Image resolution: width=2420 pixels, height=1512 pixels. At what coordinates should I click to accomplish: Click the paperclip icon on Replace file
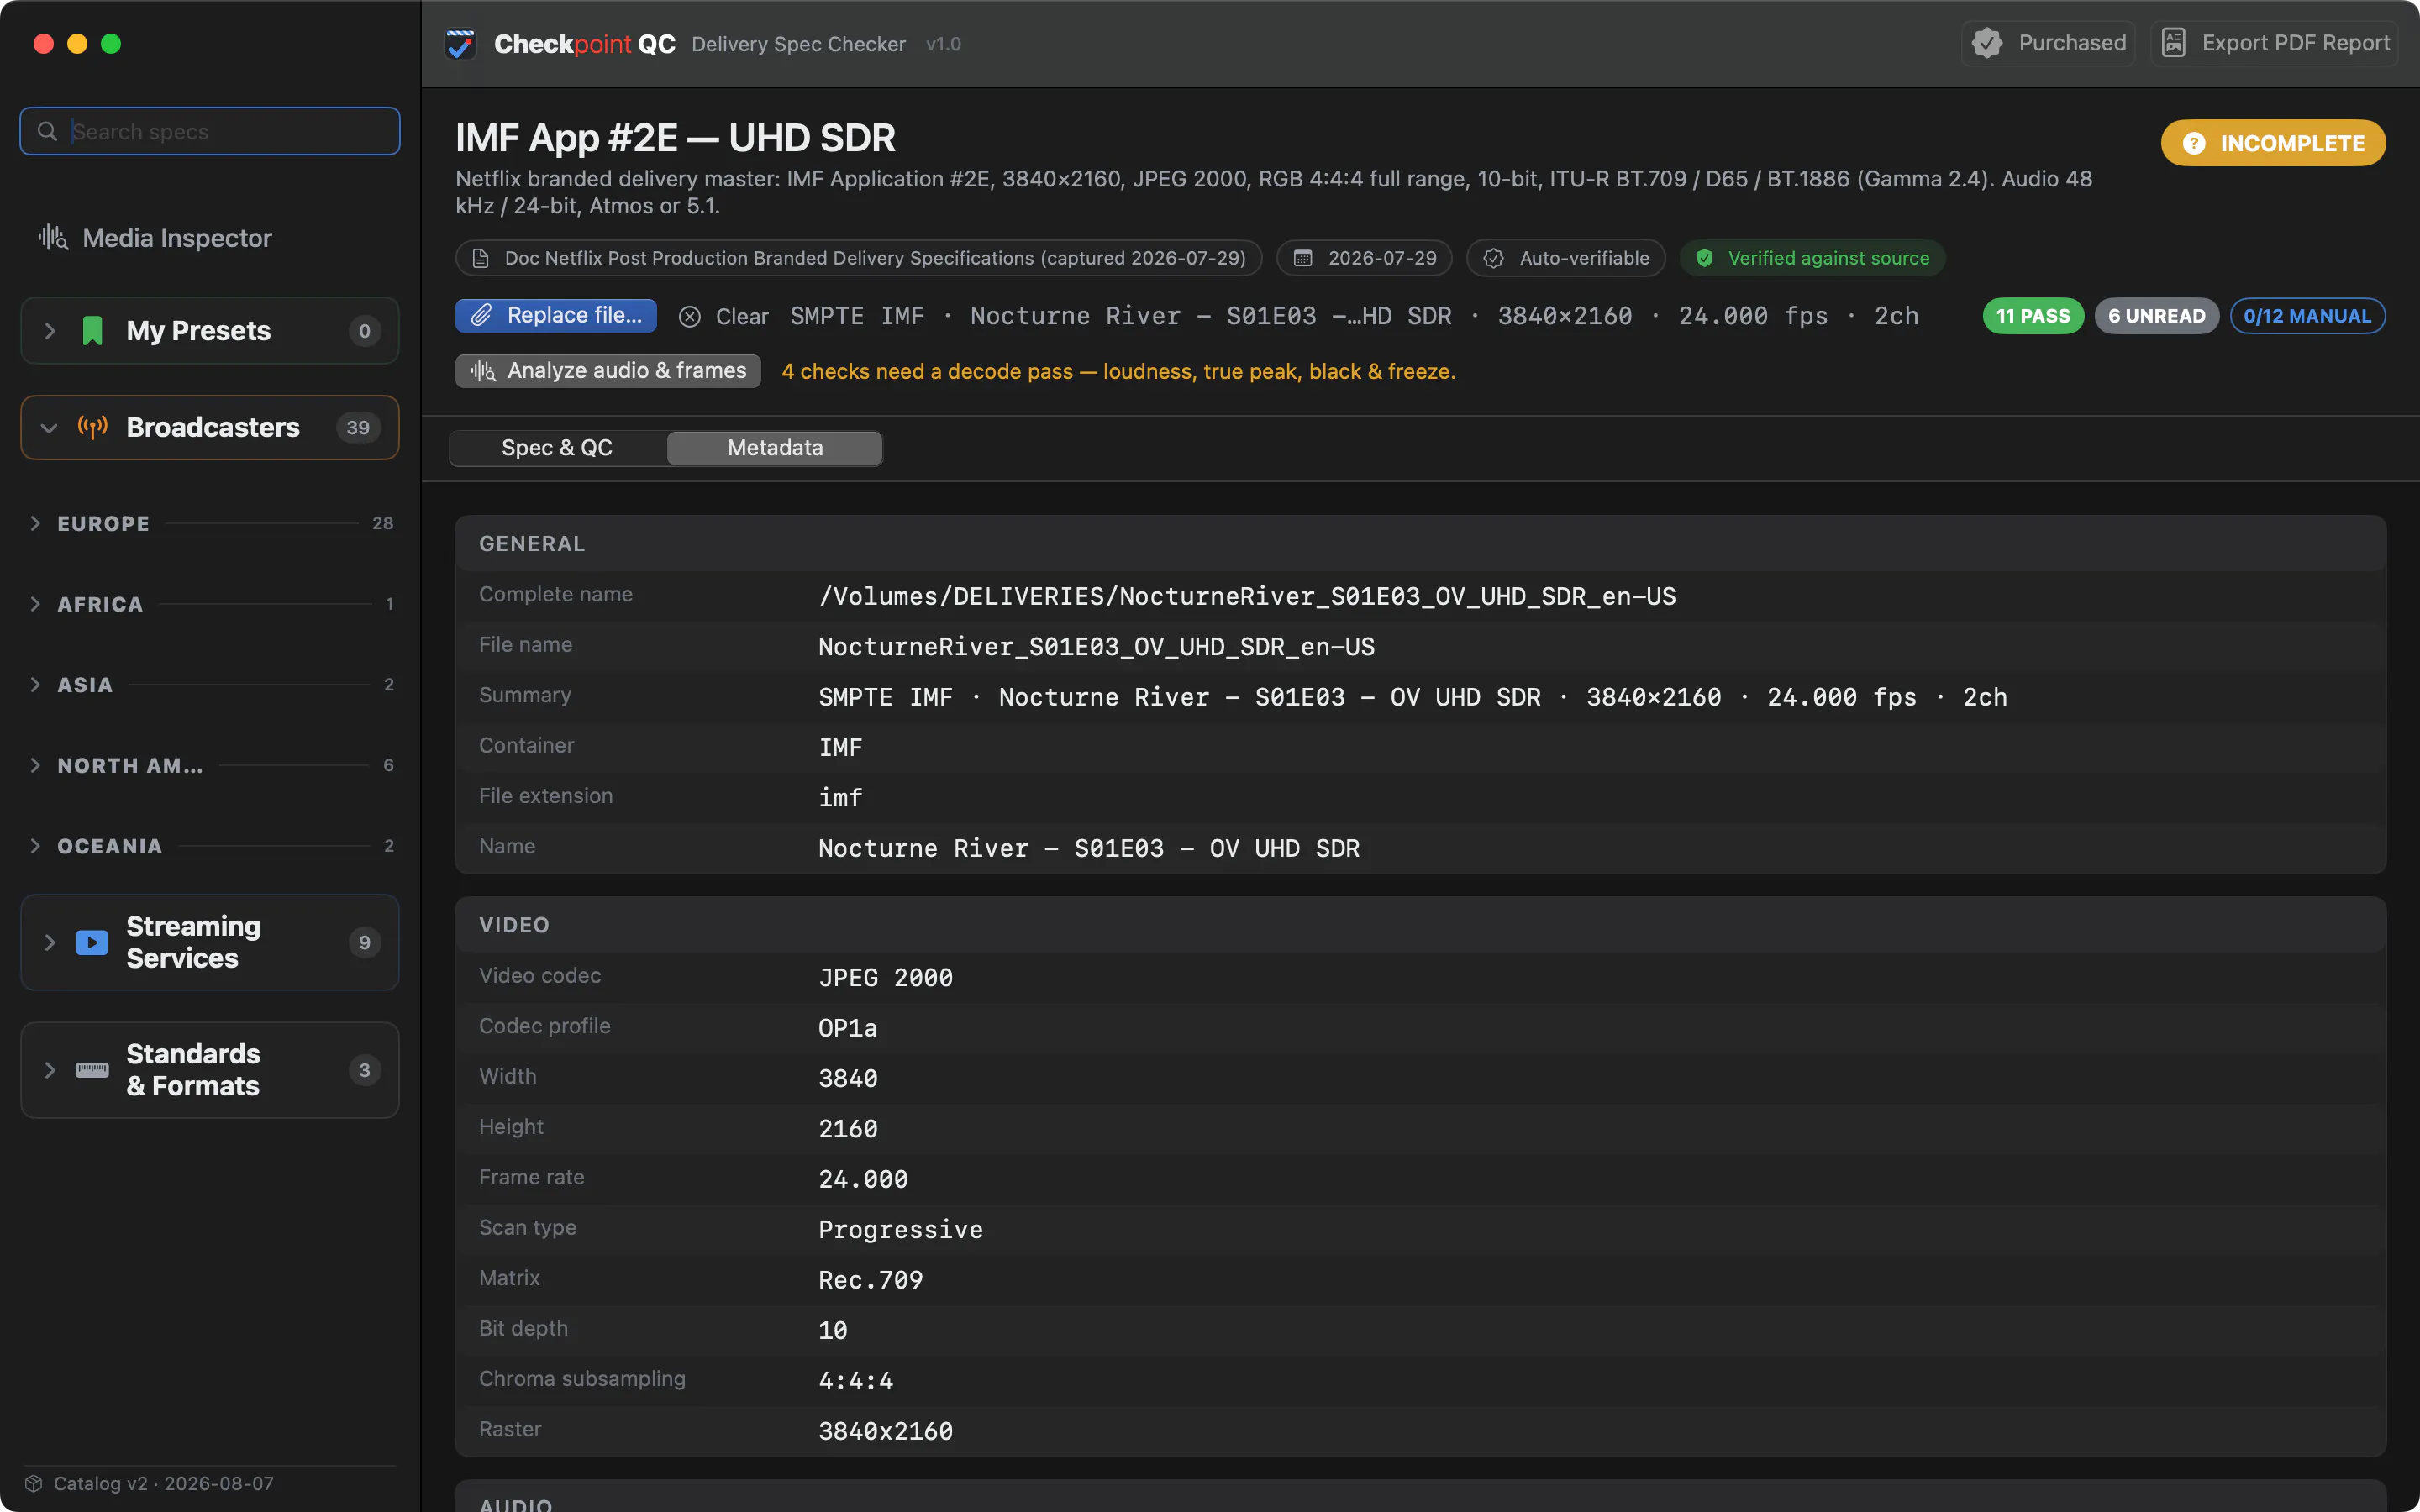click(x=481, y=315)
